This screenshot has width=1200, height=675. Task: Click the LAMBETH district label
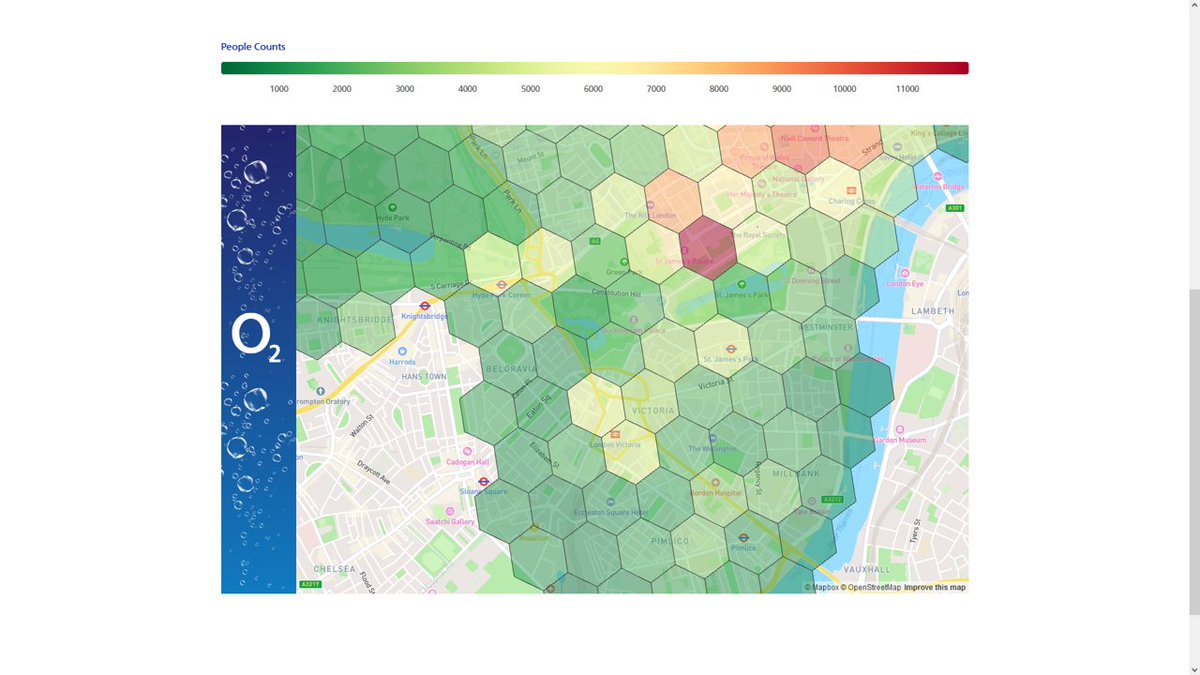click(933, 311)
